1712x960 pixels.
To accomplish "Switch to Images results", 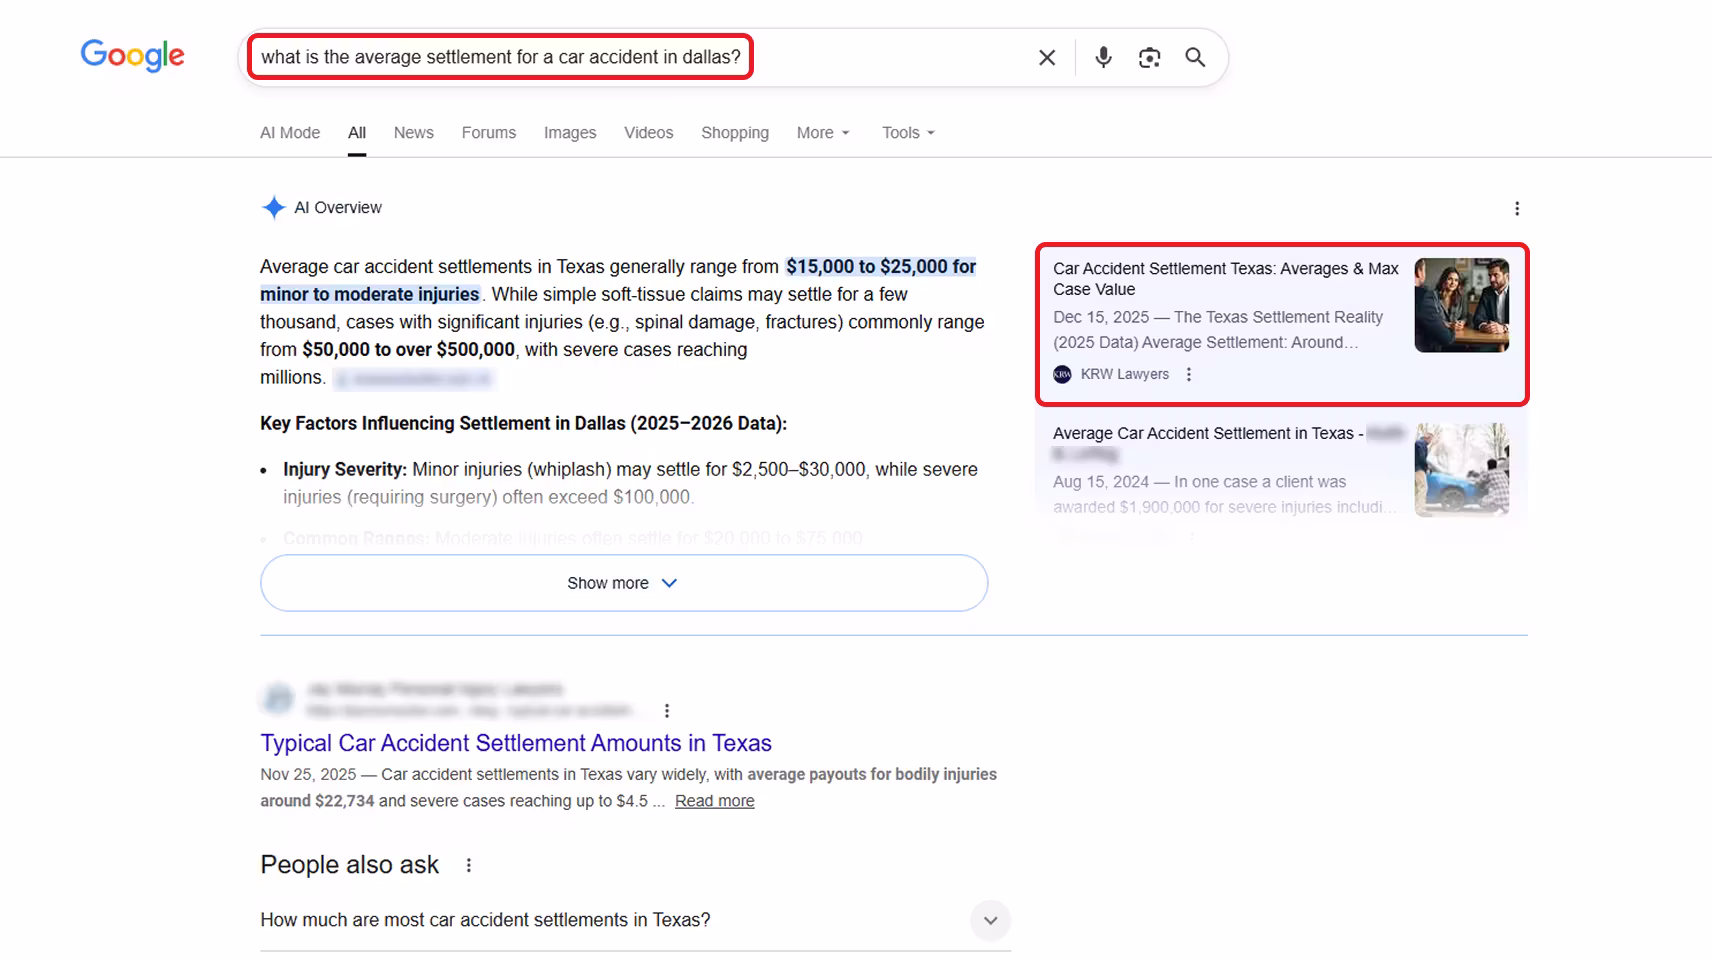I will click(x=570, y=133).
